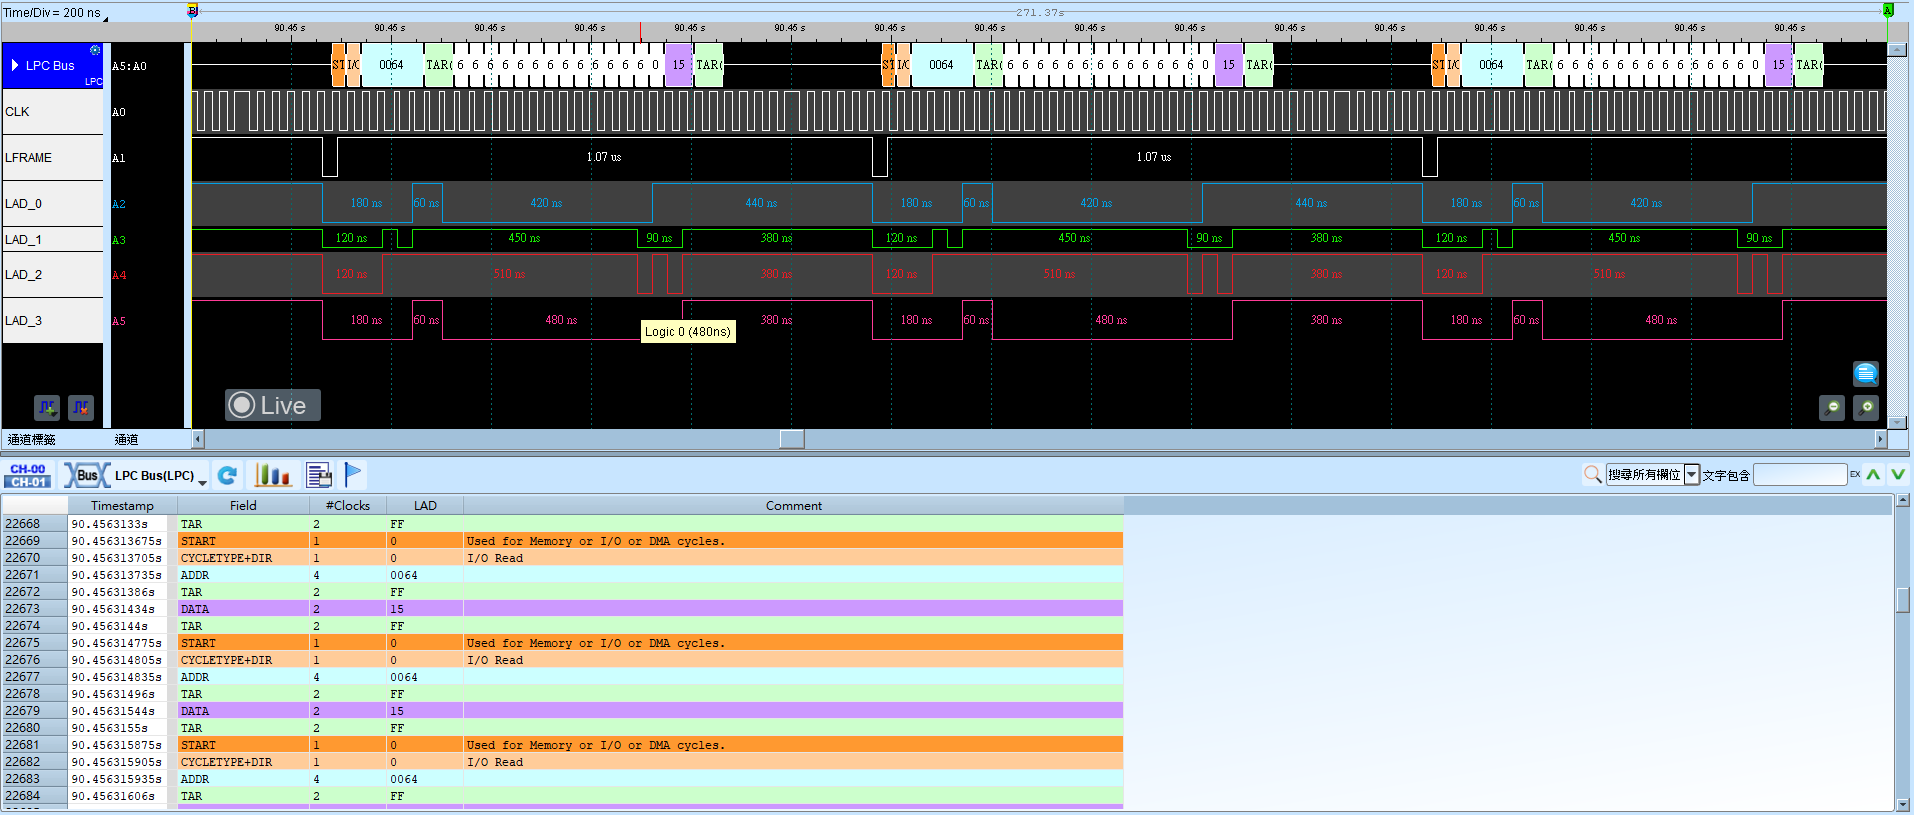
Task: Sort by the Timestamp column header
Action: pyautogui.click(x=122, y=506)
